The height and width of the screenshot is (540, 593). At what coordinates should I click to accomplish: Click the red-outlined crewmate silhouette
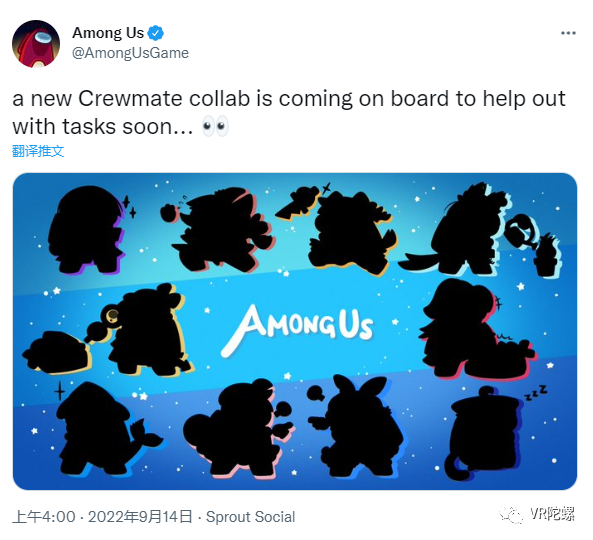point(477,329)
